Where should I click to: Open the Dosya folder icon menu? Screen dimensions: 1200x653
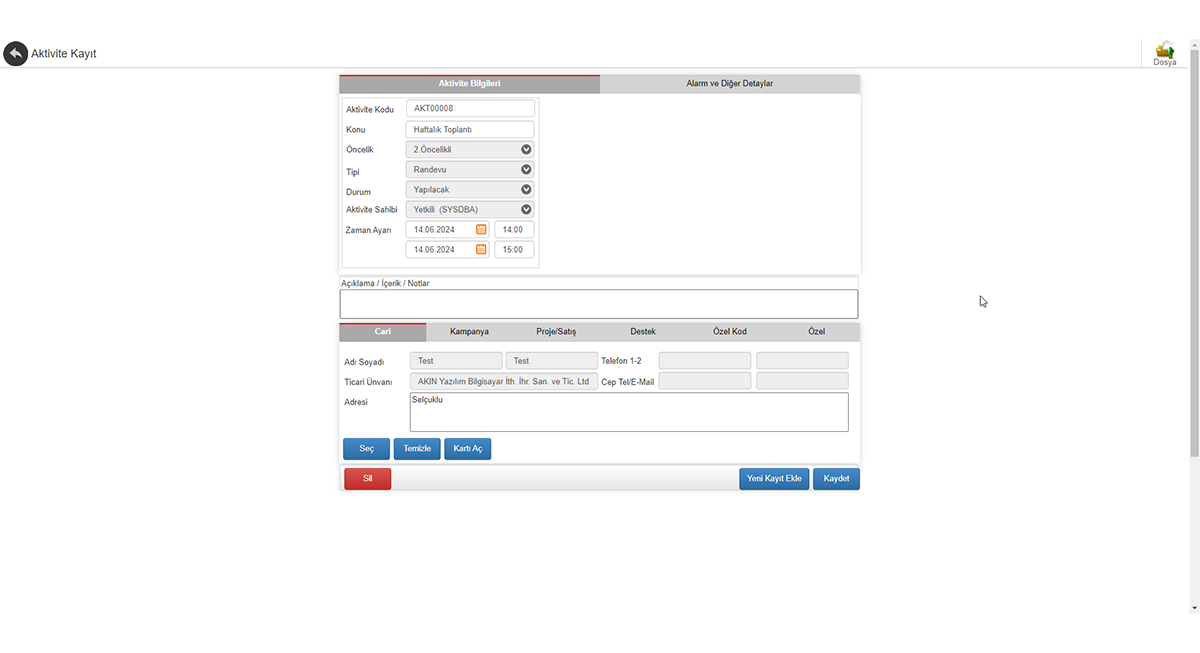pos(1164,53)
